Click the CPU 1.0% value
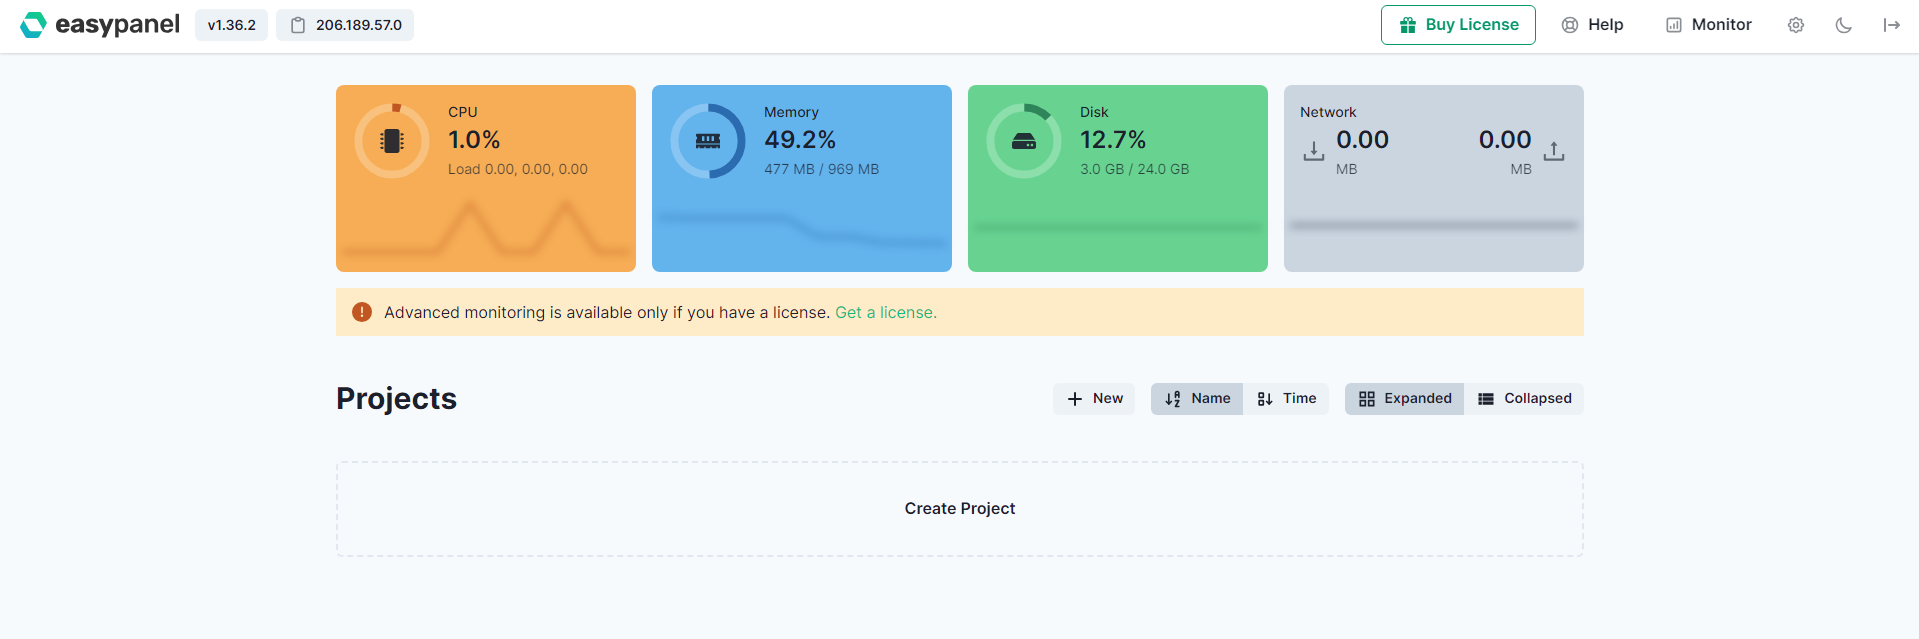Image resolution: width=1919 pixels, height=639 pixels. coord(474,140)
